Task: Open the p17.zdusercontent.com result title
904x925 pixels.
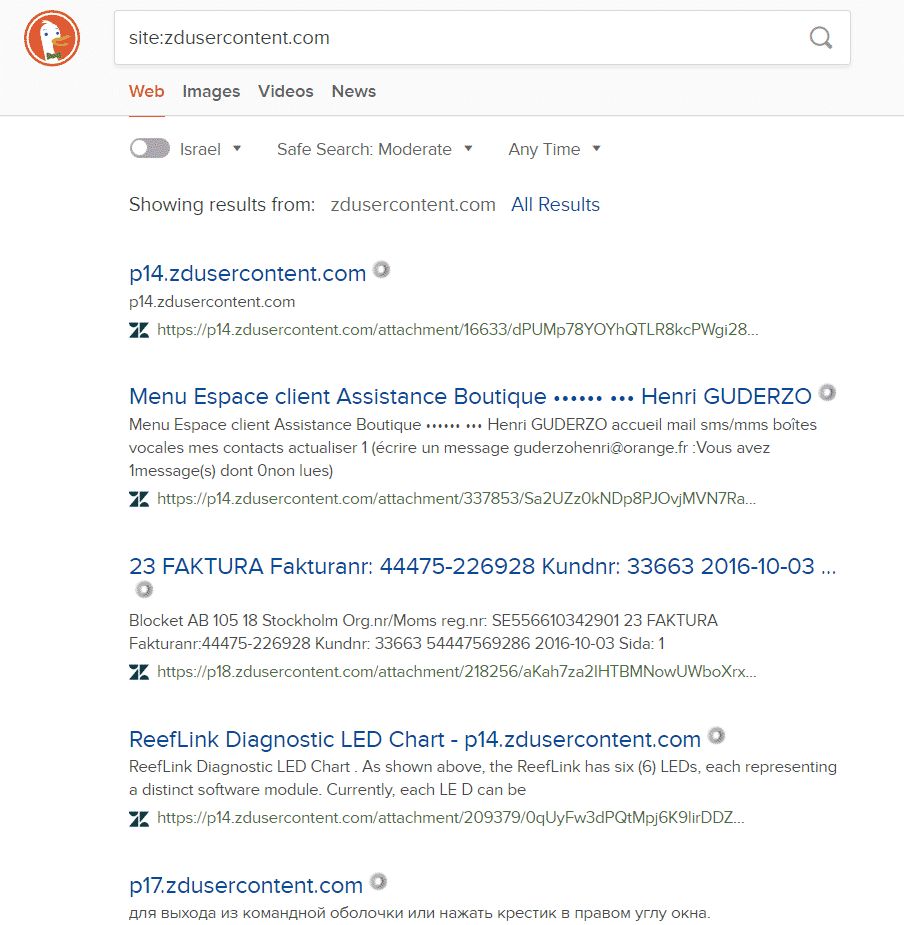Action: 245,885
